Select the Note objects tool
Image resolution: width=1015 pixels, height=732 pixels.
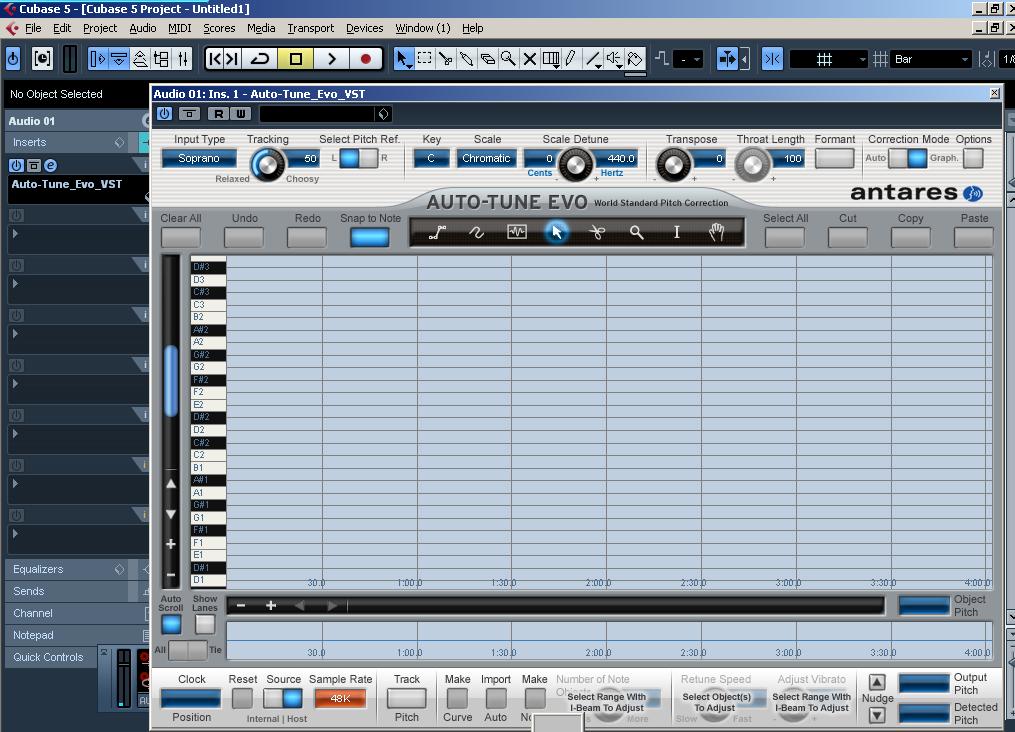(516, 232)
